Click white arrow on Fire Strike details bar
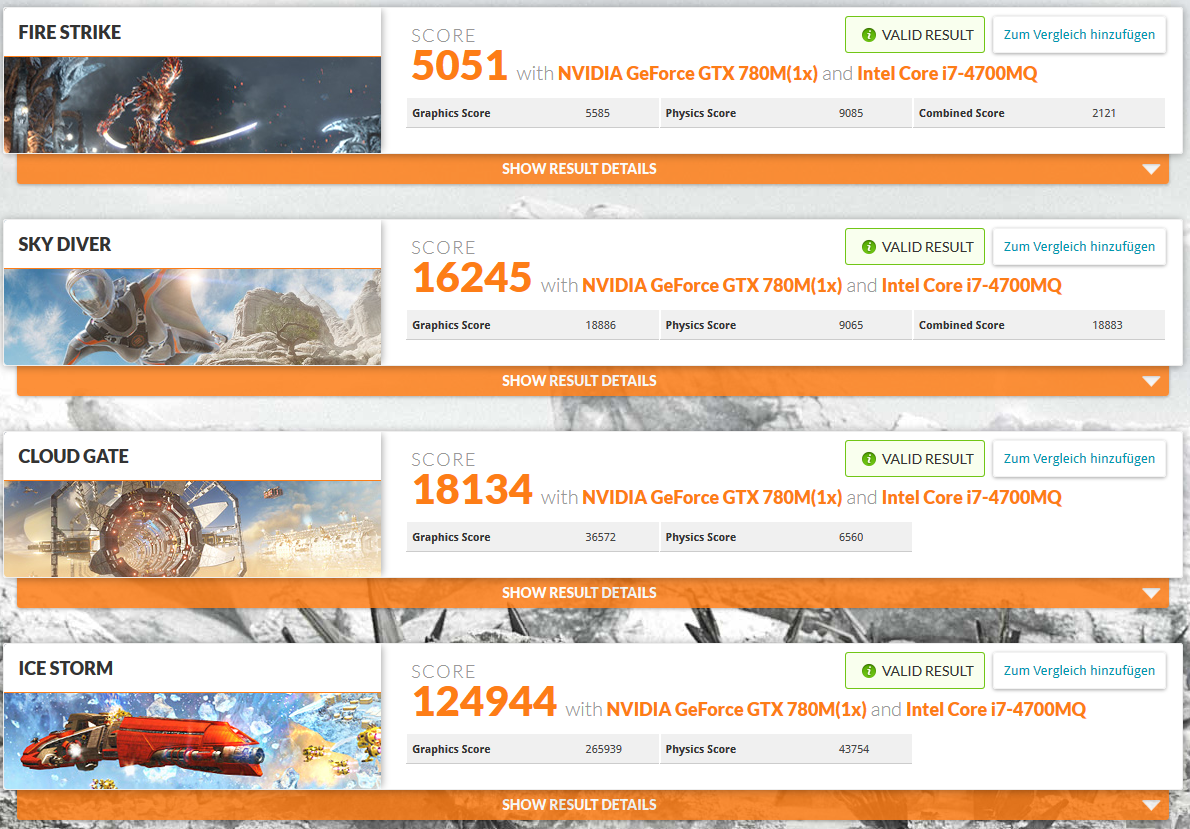This screenshot has width=1190, height=829. point(1151,169)
